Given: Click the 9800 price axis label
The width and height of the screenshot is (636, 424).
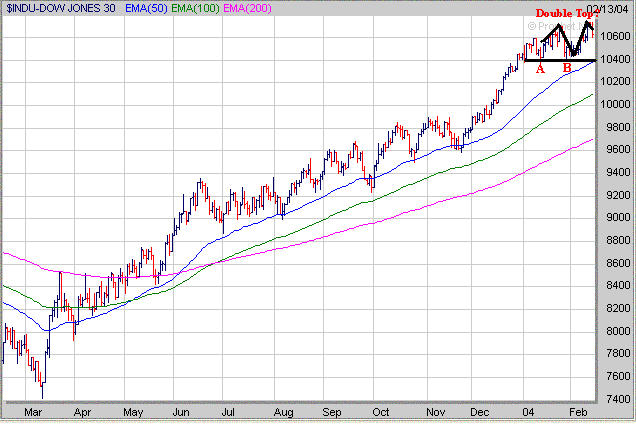Looking at the screenshot, I should [619, 127].
